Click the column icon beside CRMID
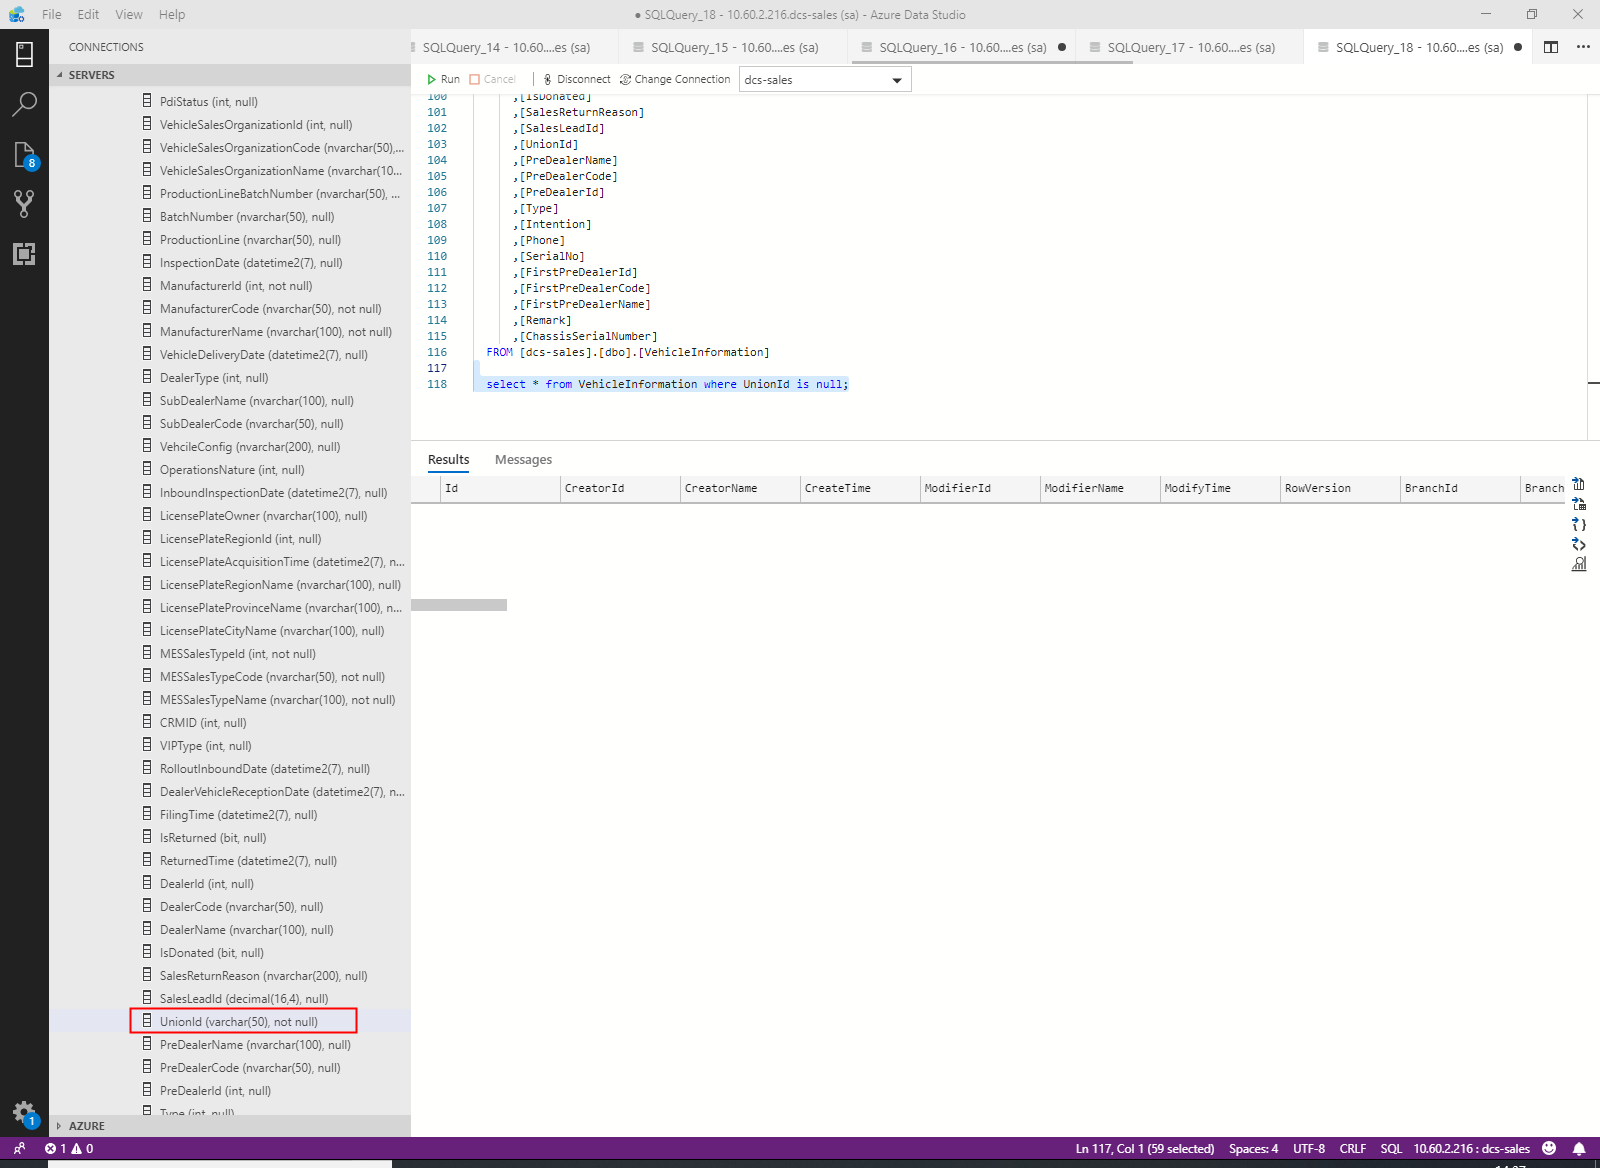 pyautogui.click(x=147, y=722)
